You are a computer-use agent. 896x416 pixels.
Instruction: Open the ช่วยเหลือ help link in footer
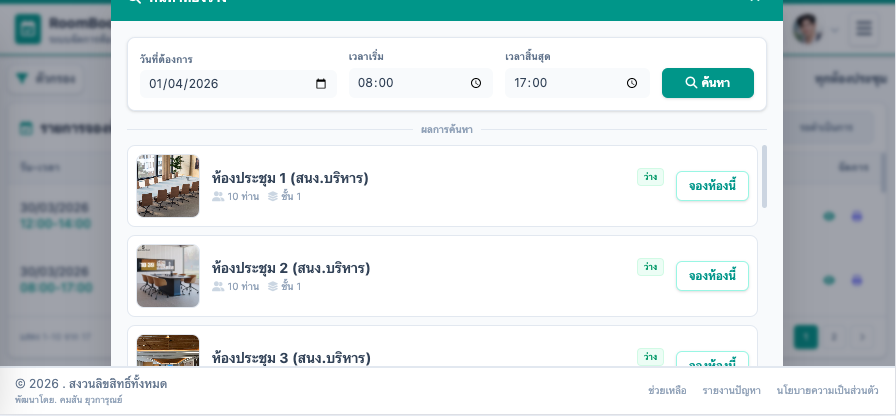coord(667,390)
